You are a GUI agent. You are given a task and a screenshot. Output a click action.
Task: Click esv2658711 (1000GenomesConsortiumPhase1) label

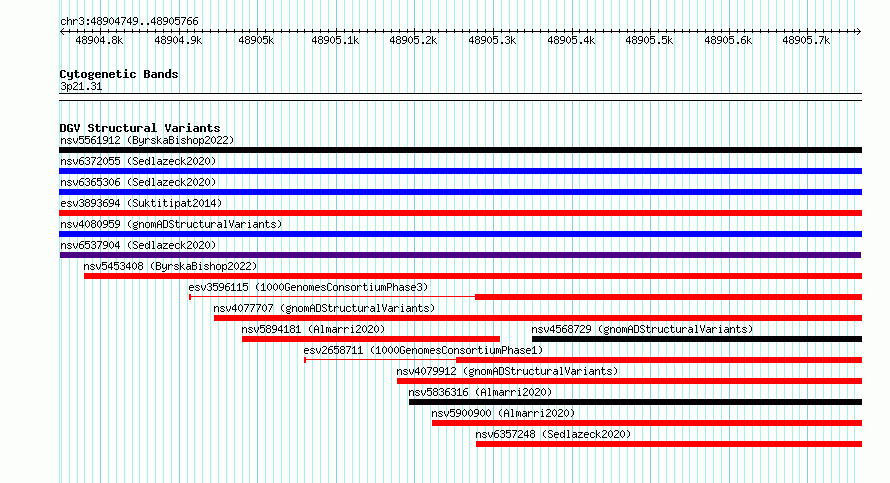423,350
